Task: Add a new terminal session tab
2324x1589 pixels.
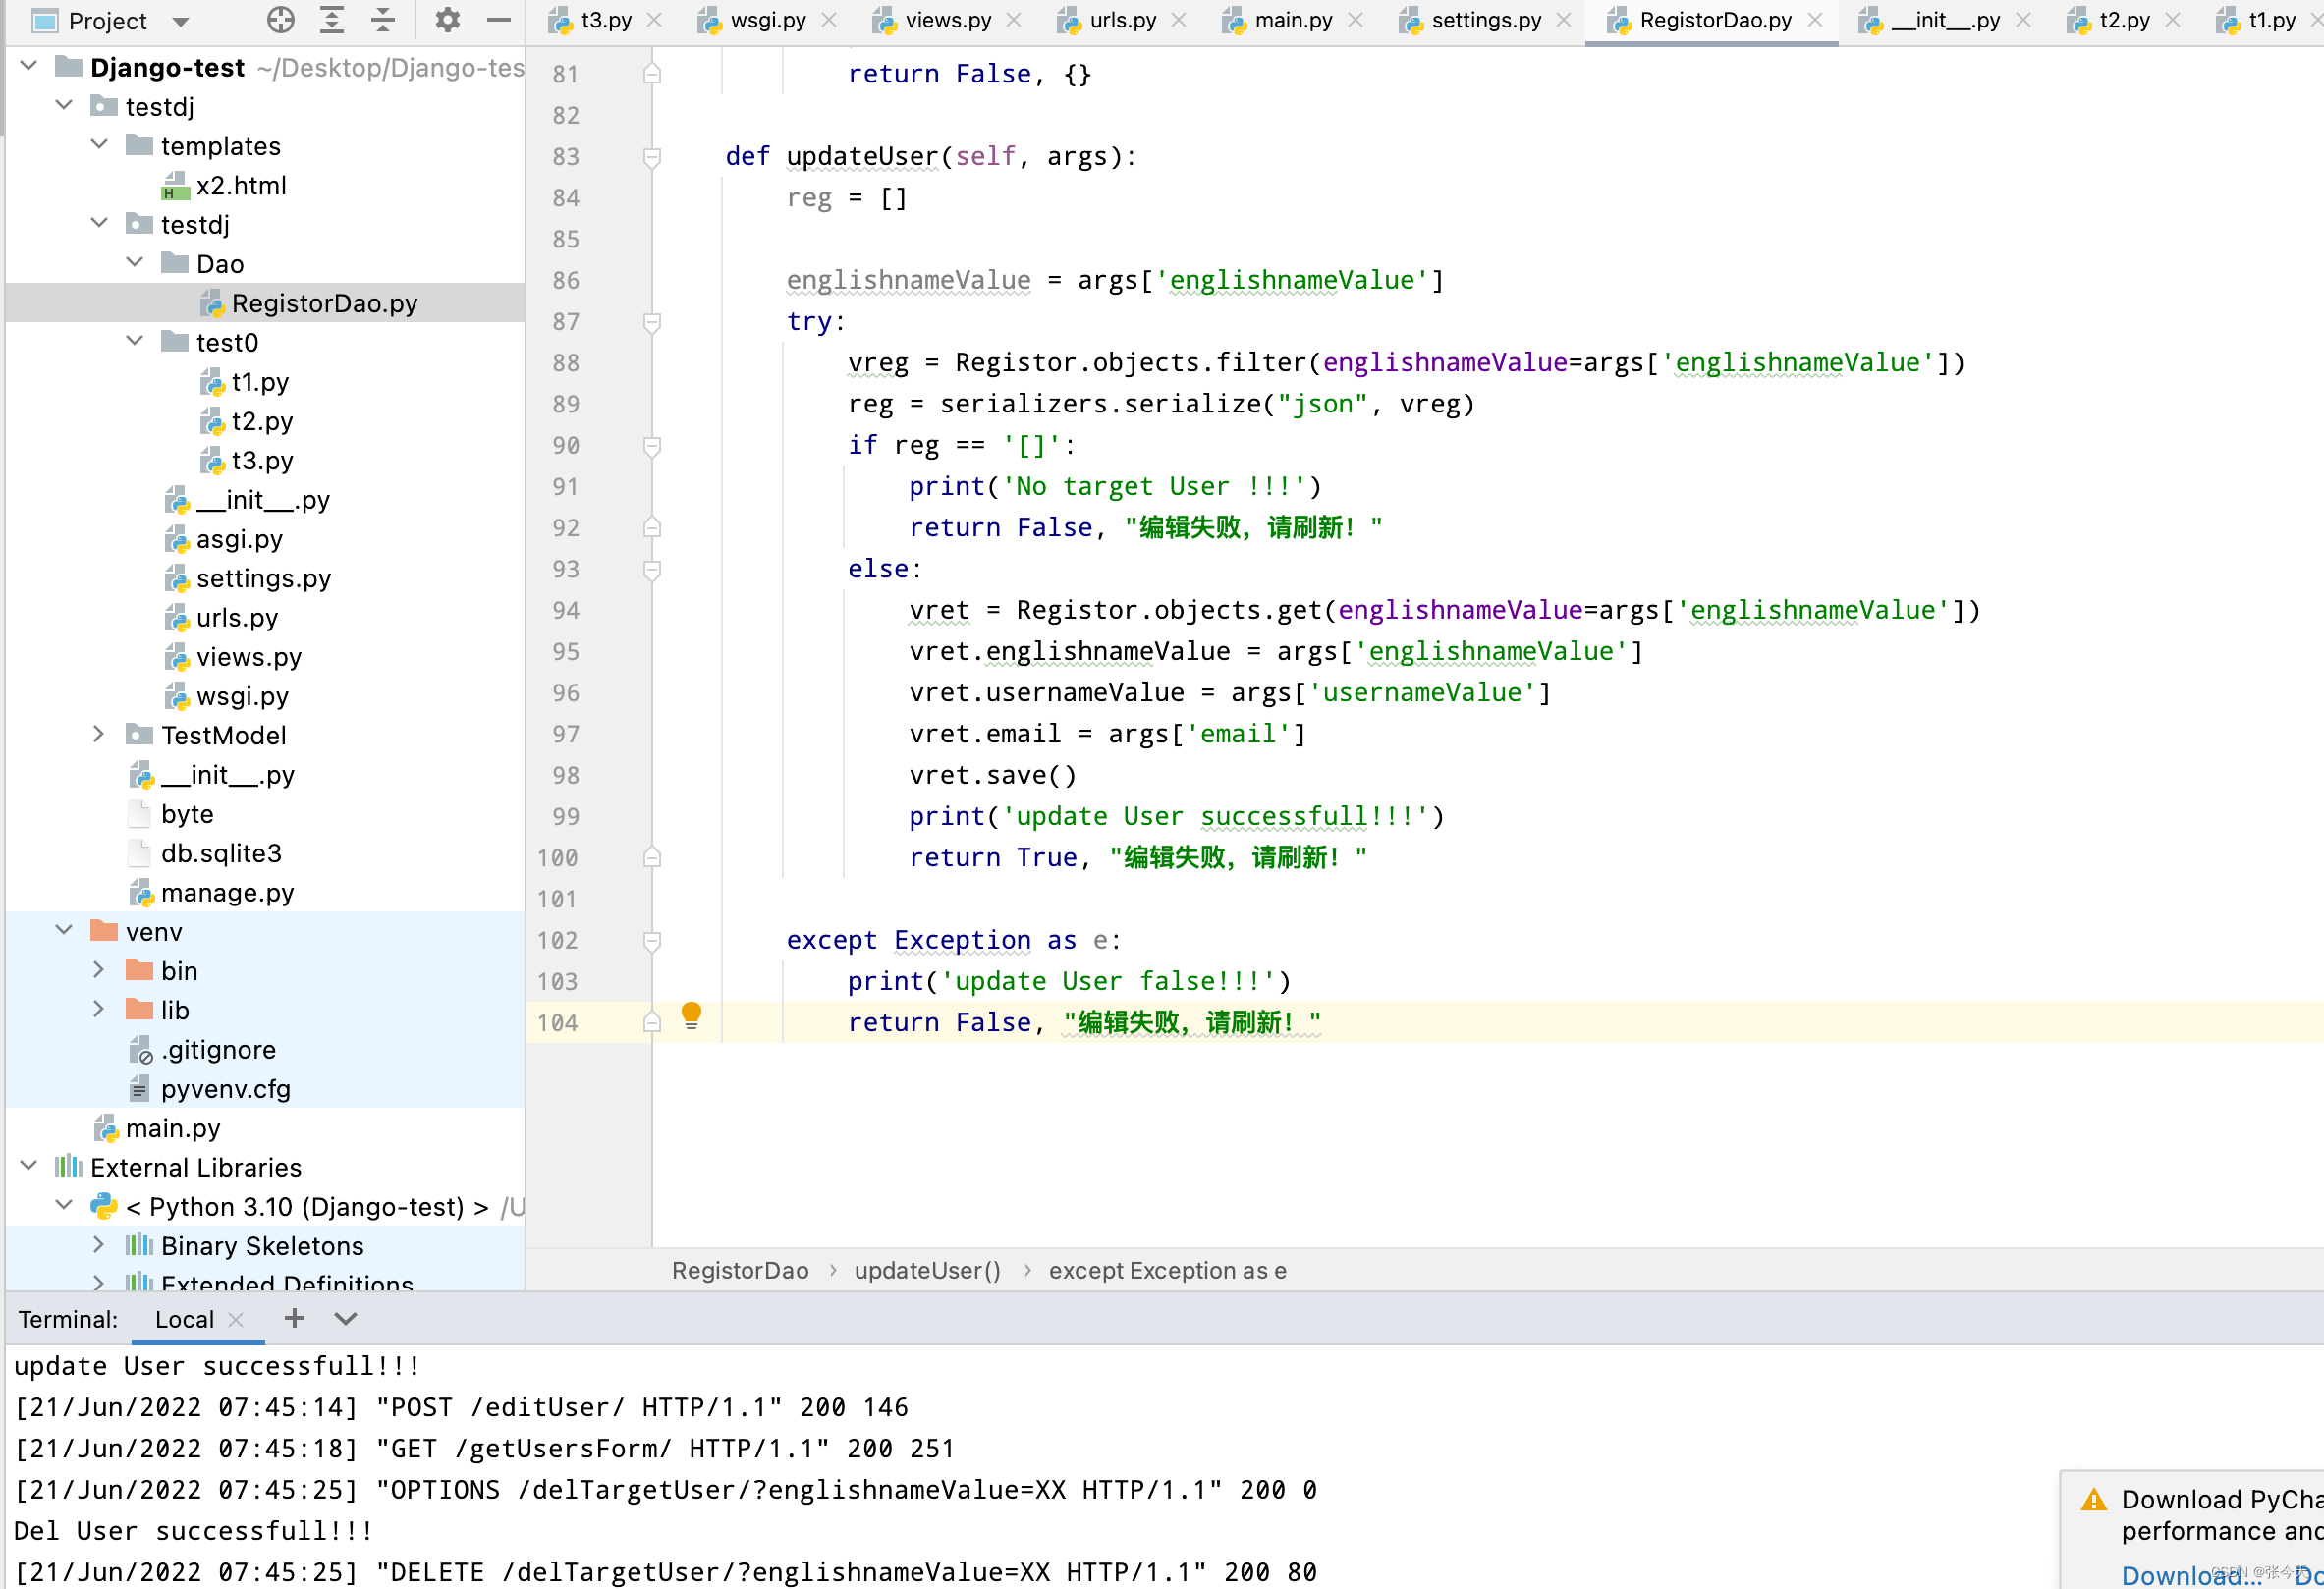Action: click(x=294, y=1319)
